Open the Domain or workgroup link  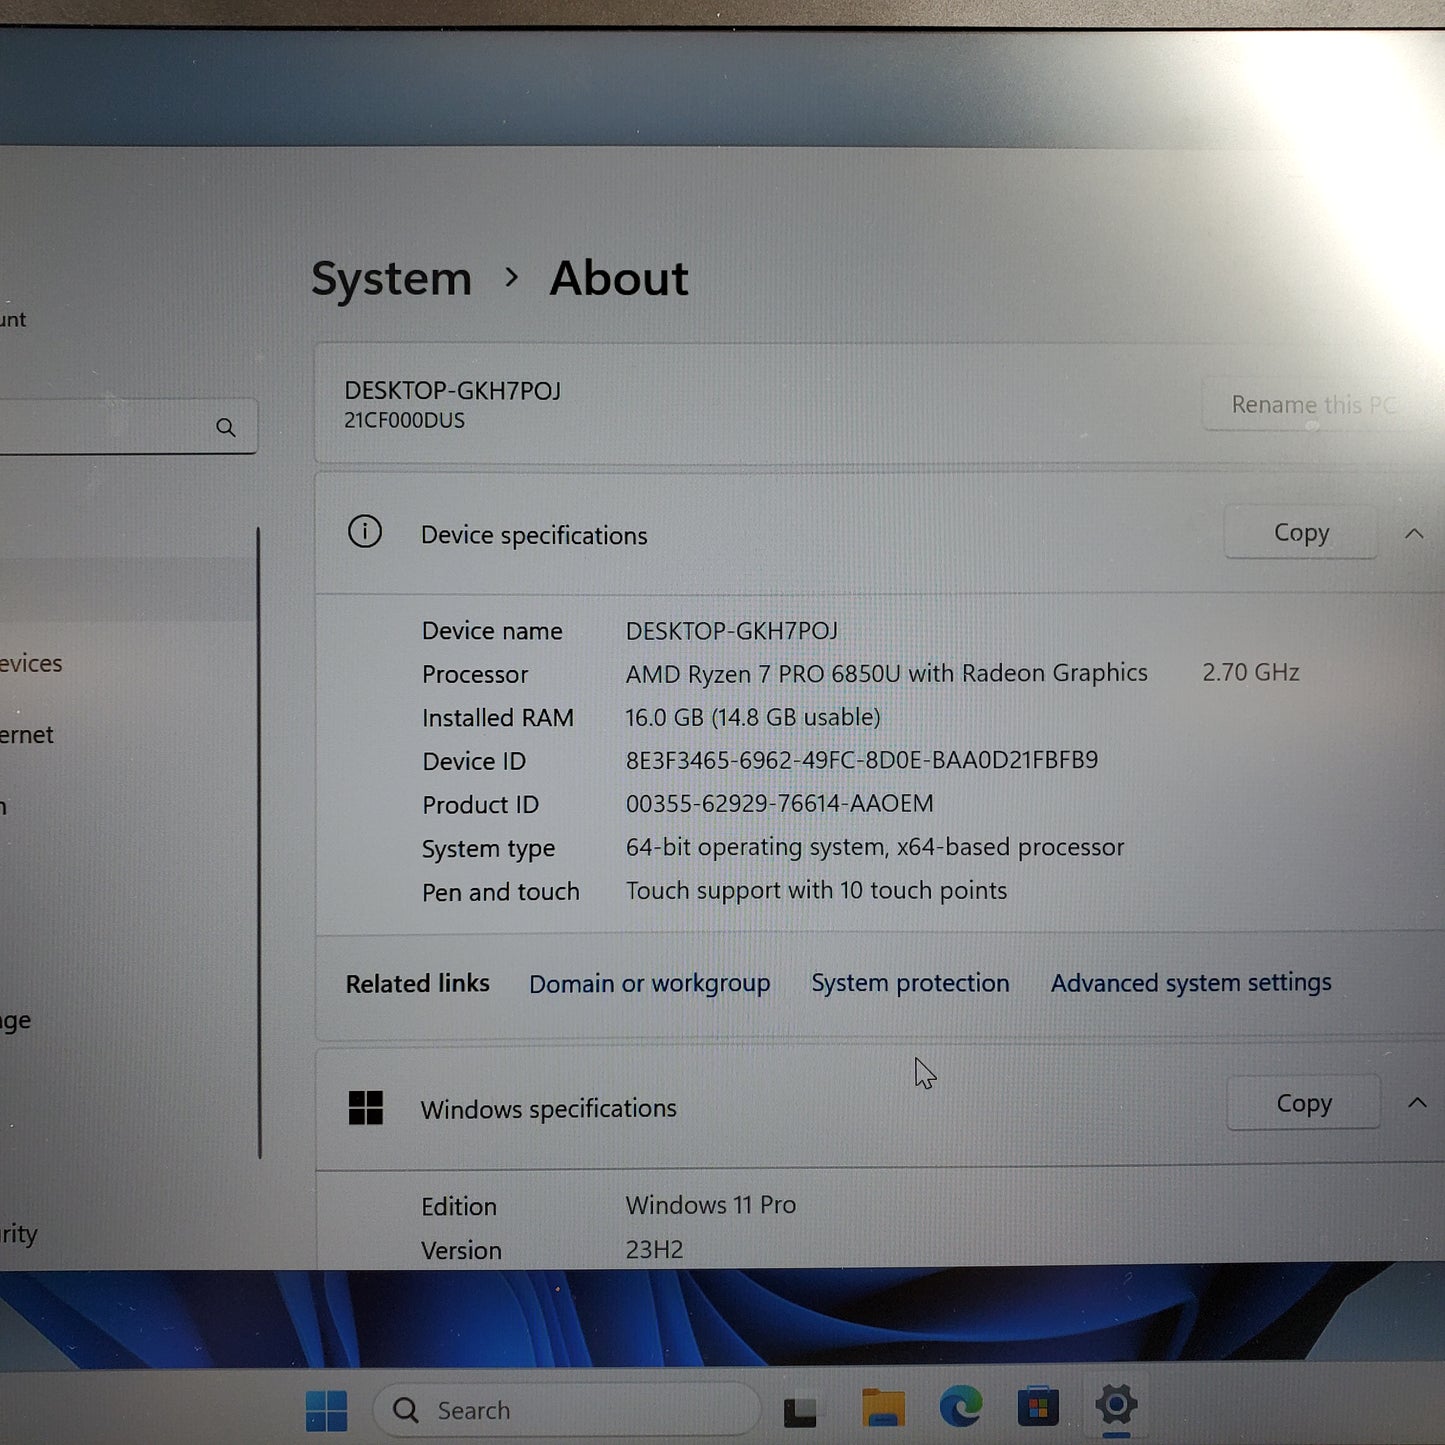point(648,983)
